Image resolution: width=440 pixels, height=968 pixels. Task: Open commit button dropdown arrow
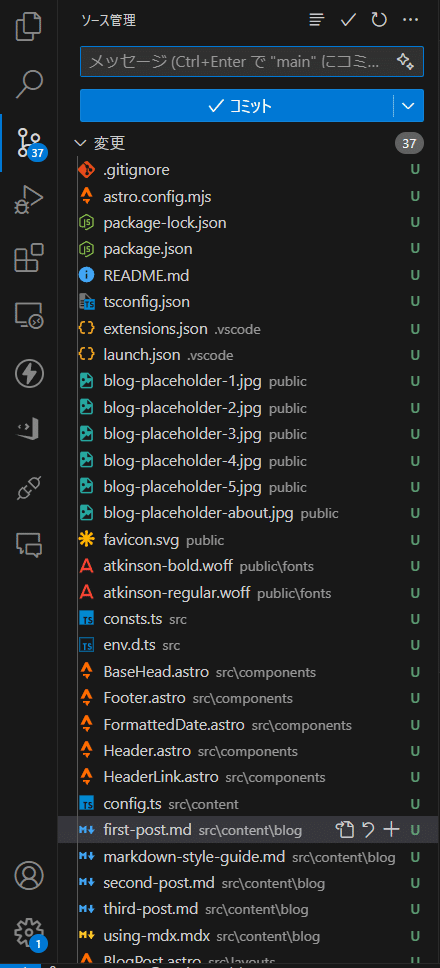coord(409,106)
